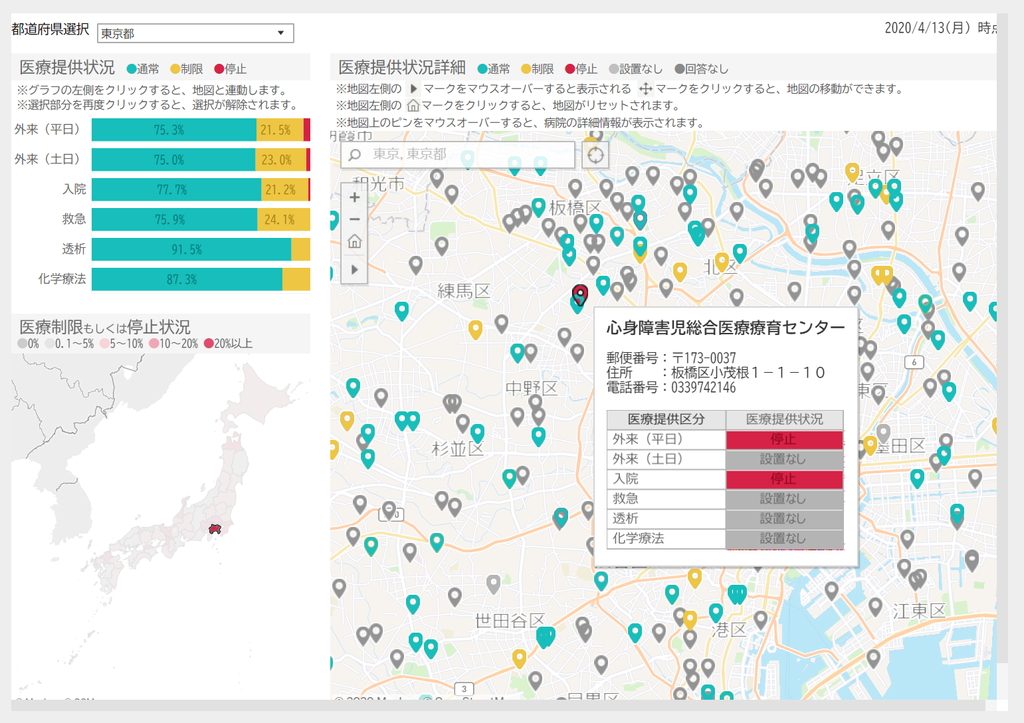Image resolution: width=1024 pixels, height=723 pixels.
Task: Click the arrow to expand the map control panel
Action: click(x=355, y=268)
